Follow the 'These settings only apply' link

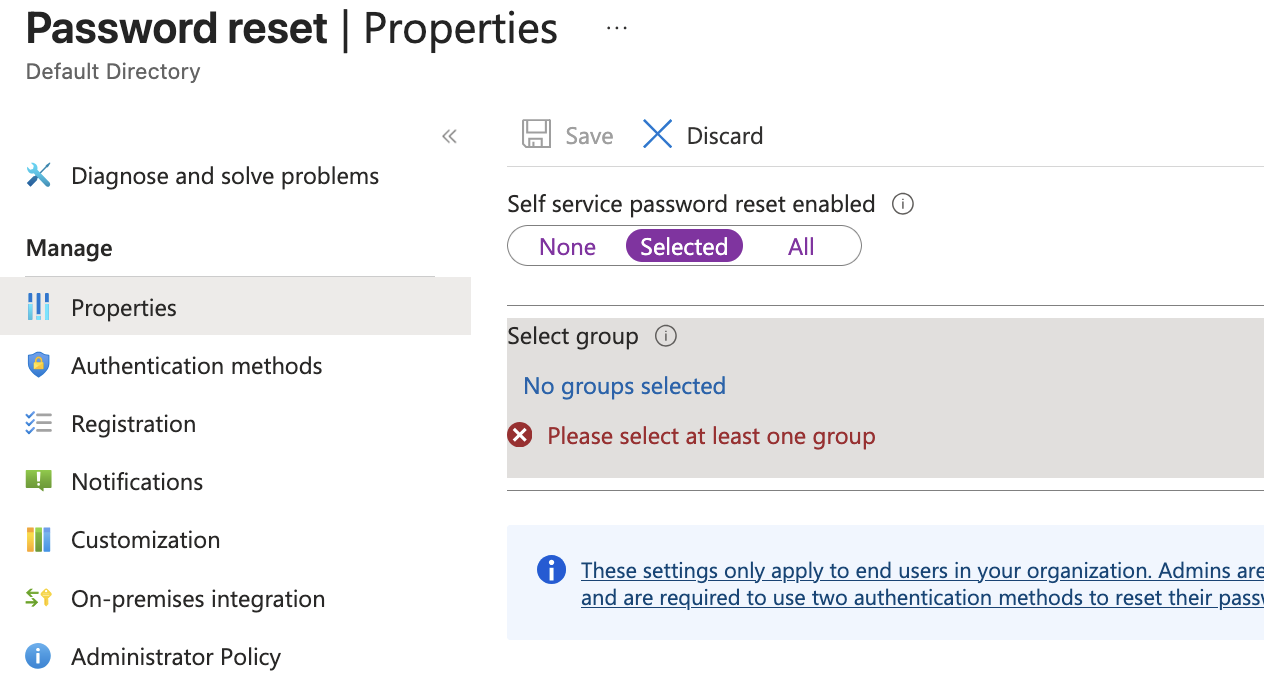(922, 584)
